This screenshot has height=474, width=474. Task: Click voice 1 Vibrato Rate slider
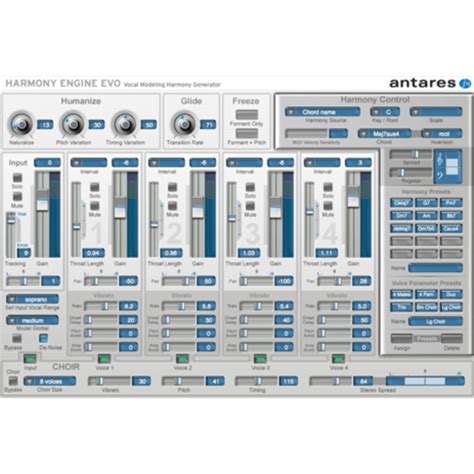(x=101, y=306)
